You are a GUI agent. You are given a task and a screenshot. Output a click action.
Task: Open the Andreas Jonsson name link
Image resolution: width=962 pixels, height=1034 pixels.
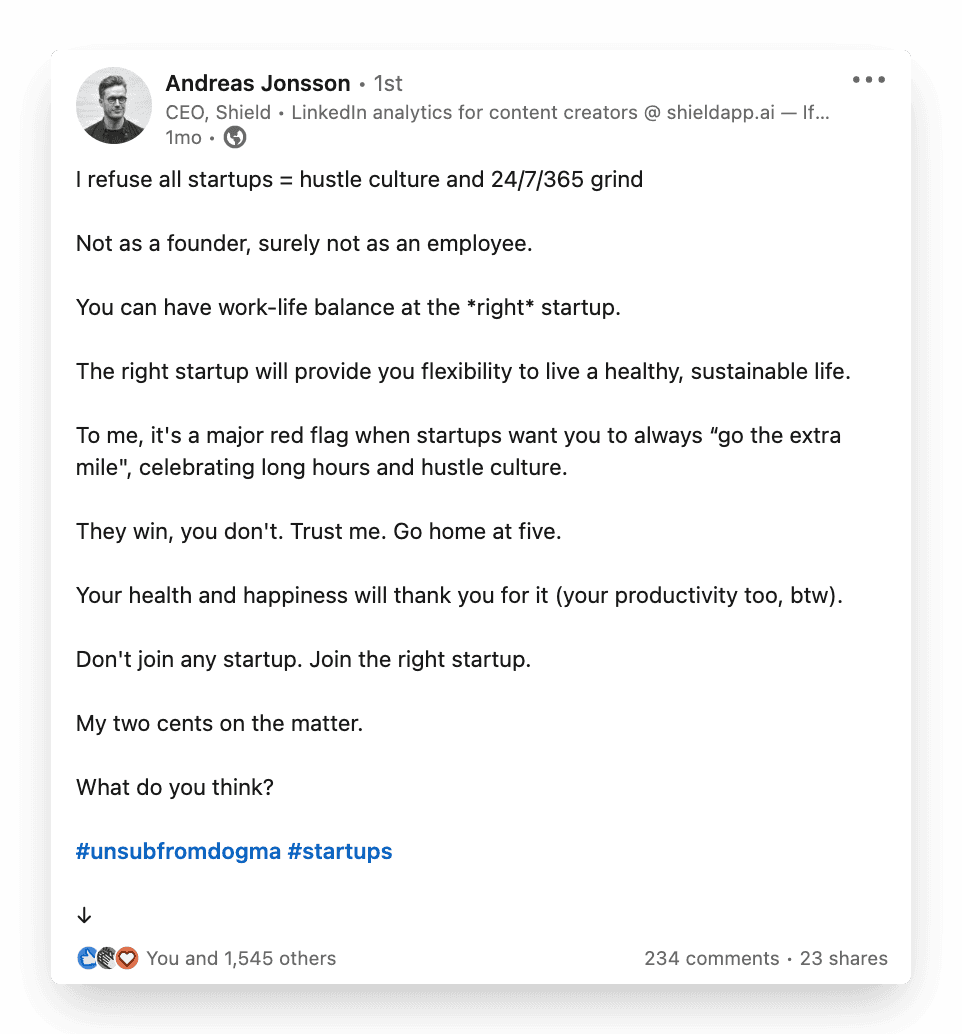click(258, 83)
